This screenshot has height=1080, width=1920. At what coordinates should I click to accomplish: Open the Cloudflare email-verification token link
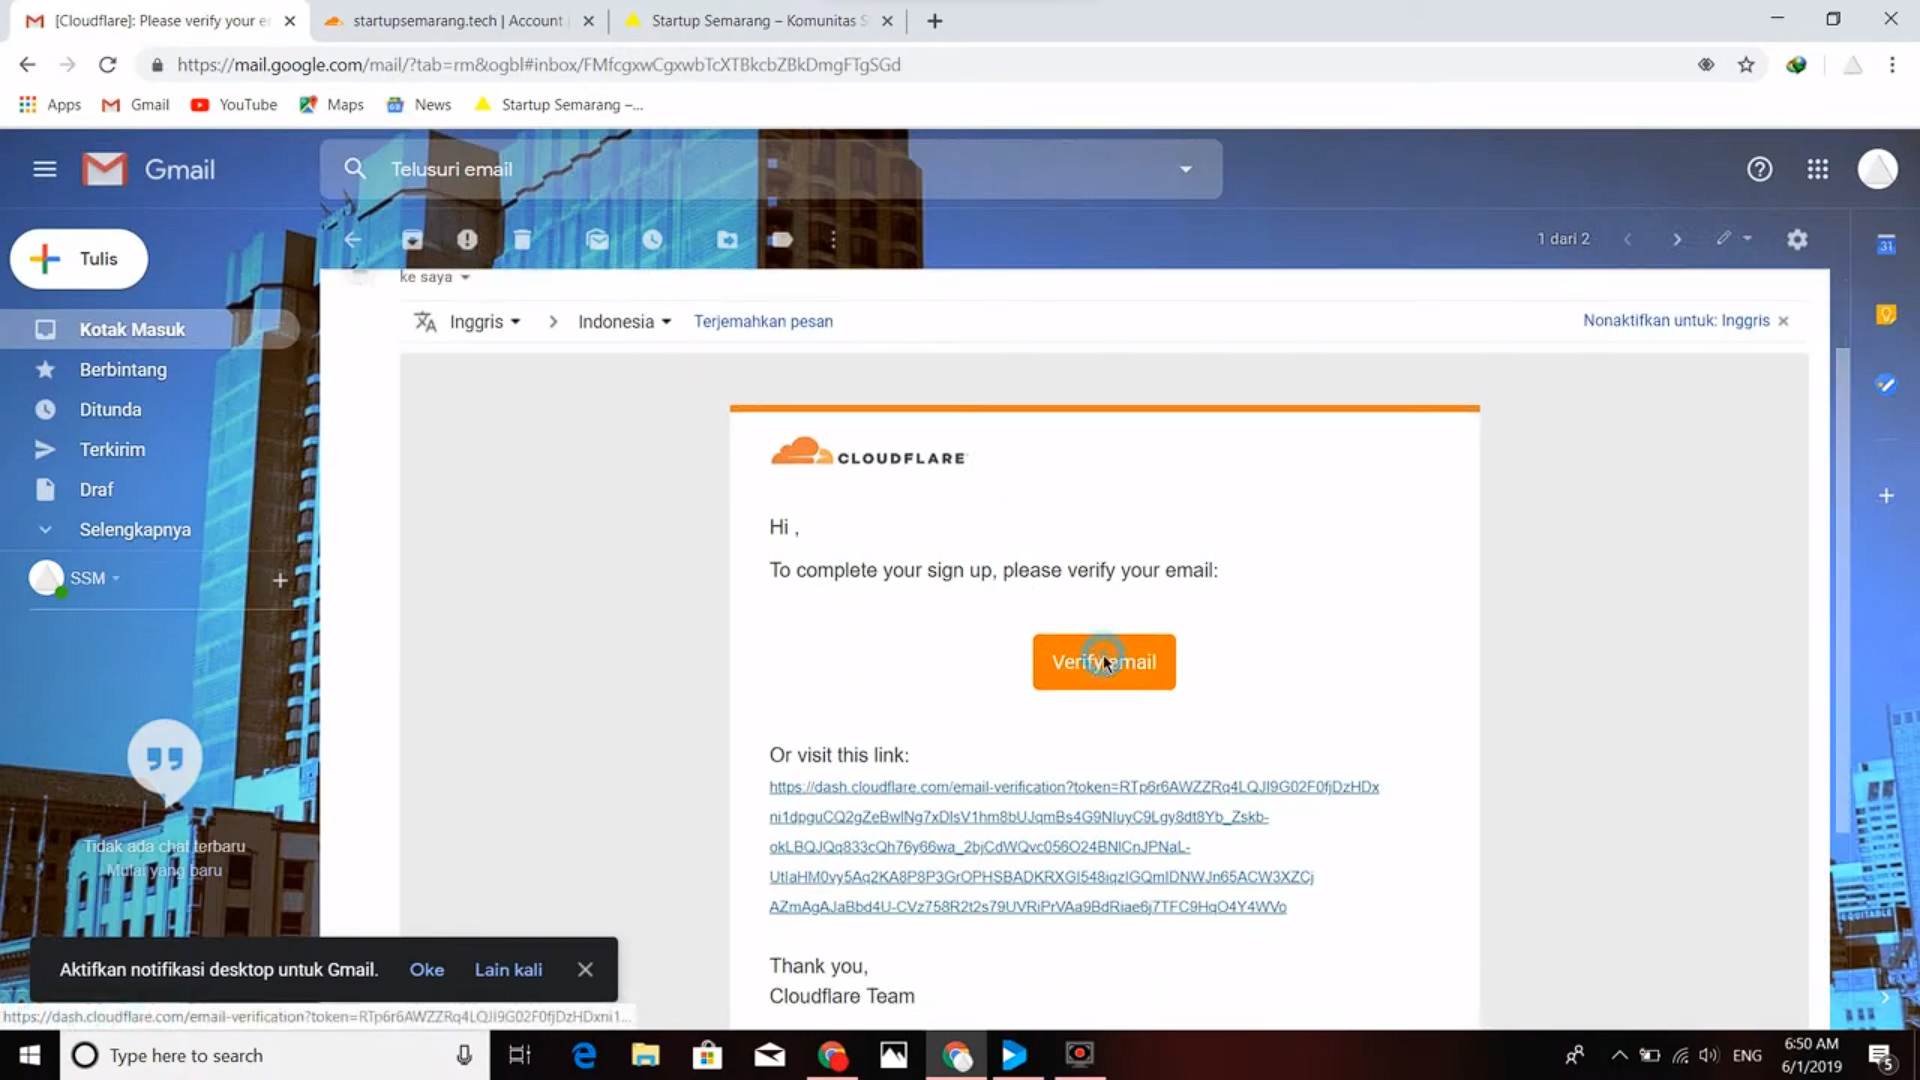pos(1074,847)
